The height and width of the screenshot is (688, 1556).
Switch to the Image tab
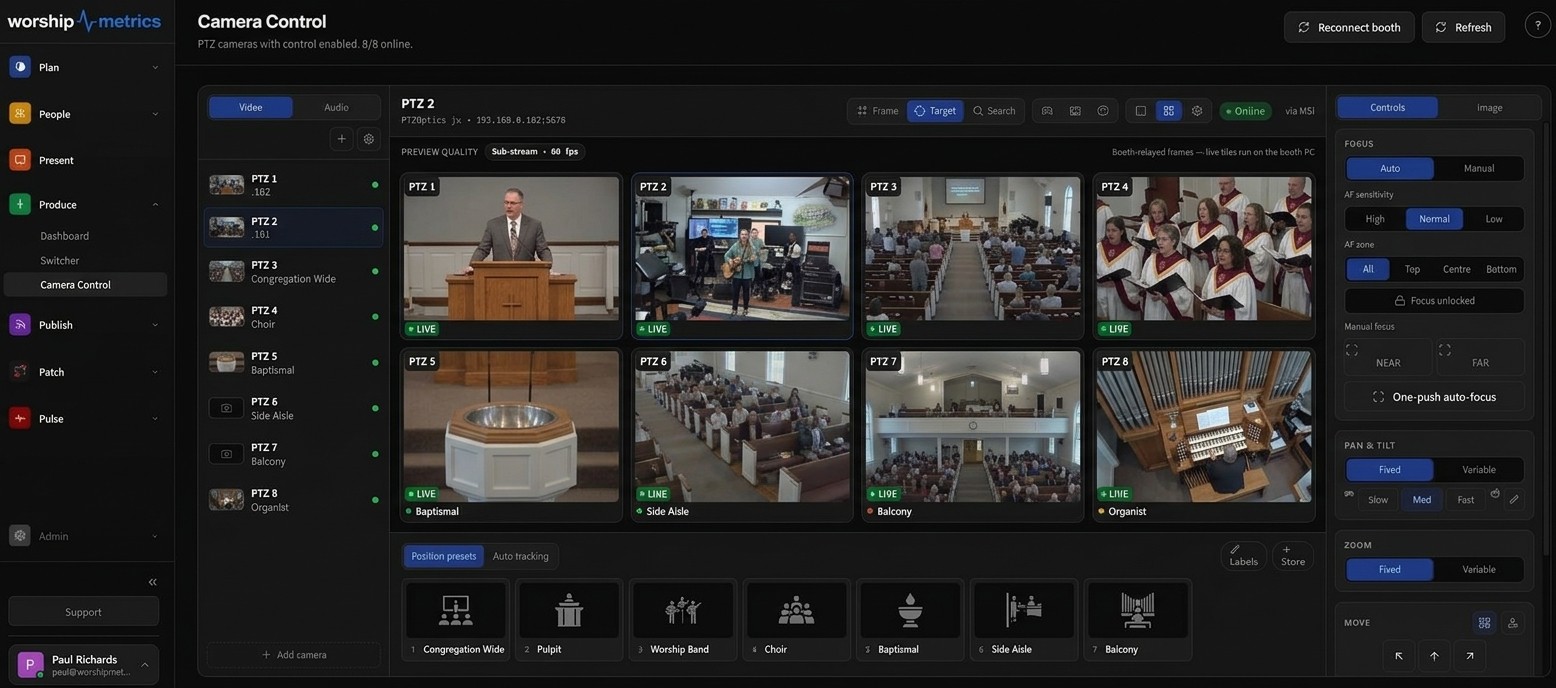[x=1490, y=107]
